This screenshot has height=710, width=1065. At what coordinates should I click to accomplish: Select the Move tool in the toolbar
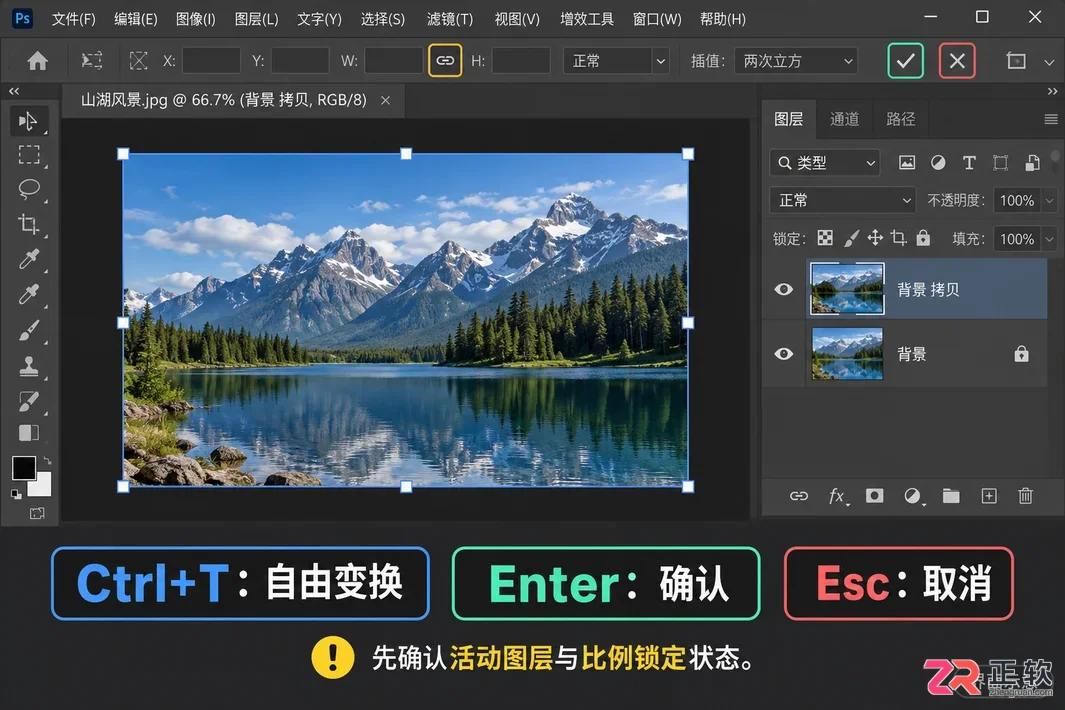tap(29, 121)
